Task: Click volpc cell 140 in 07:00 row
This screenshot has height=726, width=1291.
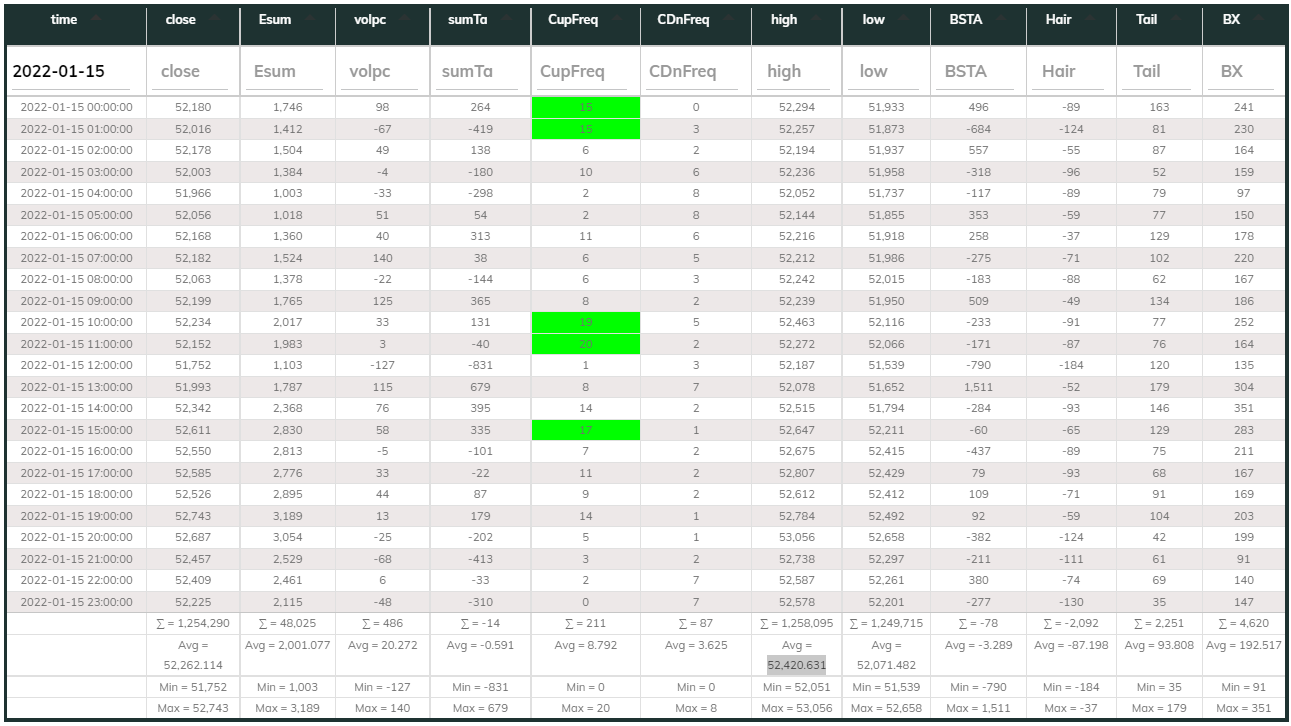Action: click(x=383, y=258)
